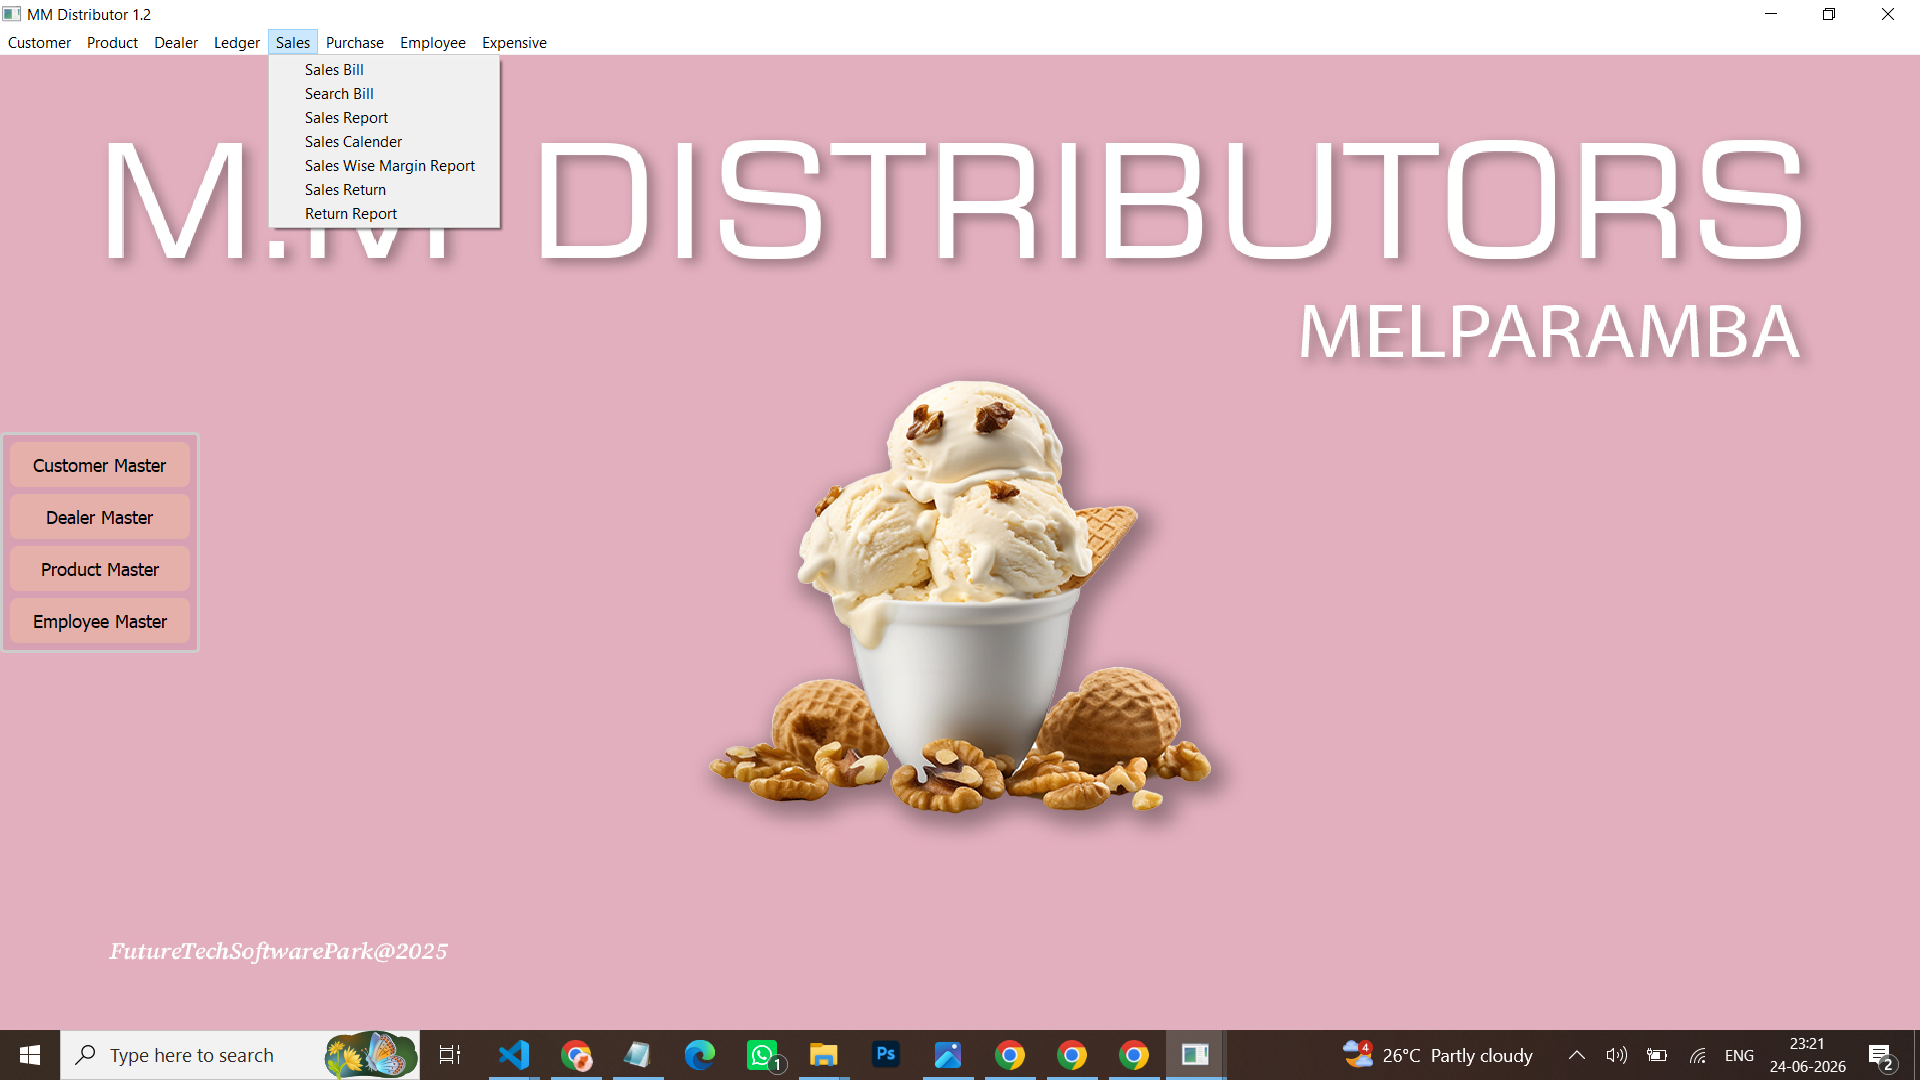Open the volume speaker icon
The image size is (1920, 1080).
coord(1616,1055)
